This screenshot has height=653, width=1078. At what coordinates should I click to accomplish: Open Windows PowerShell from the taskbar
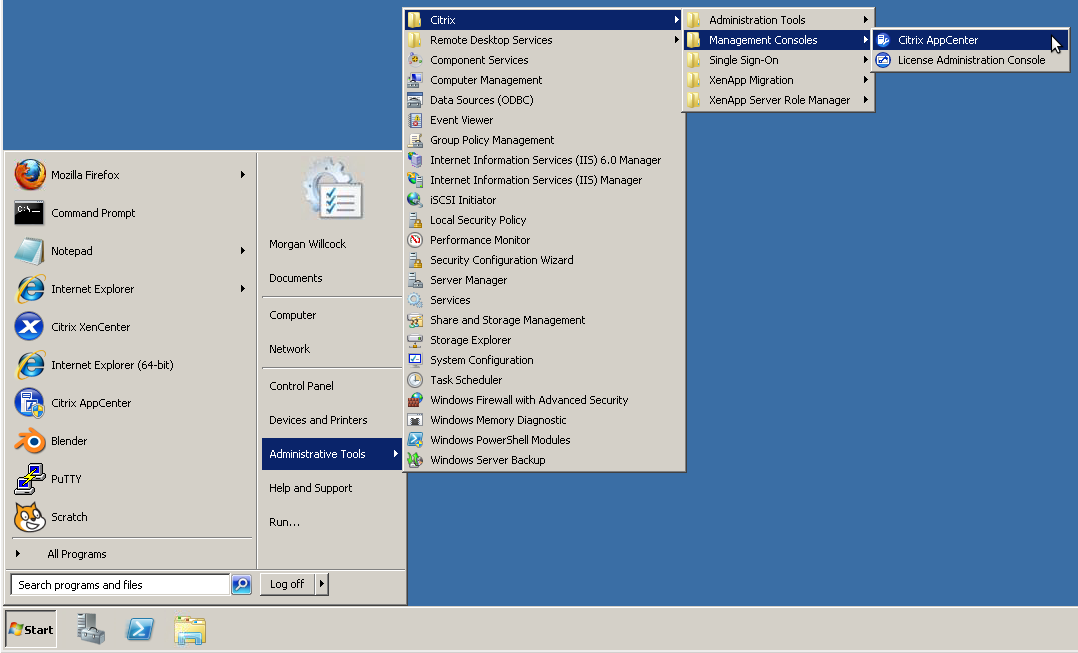click(140, 629)
